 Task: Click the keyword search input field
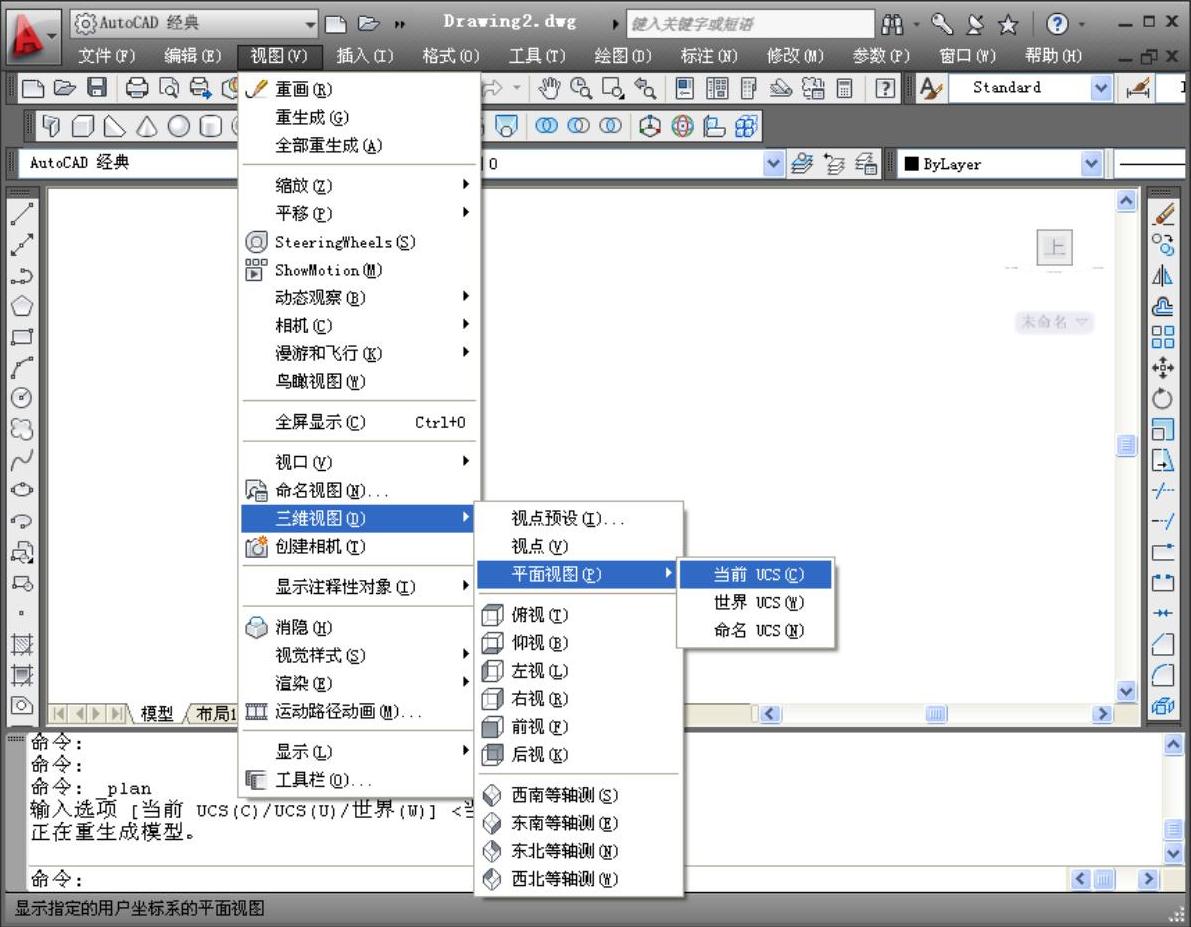coord(745,24)
